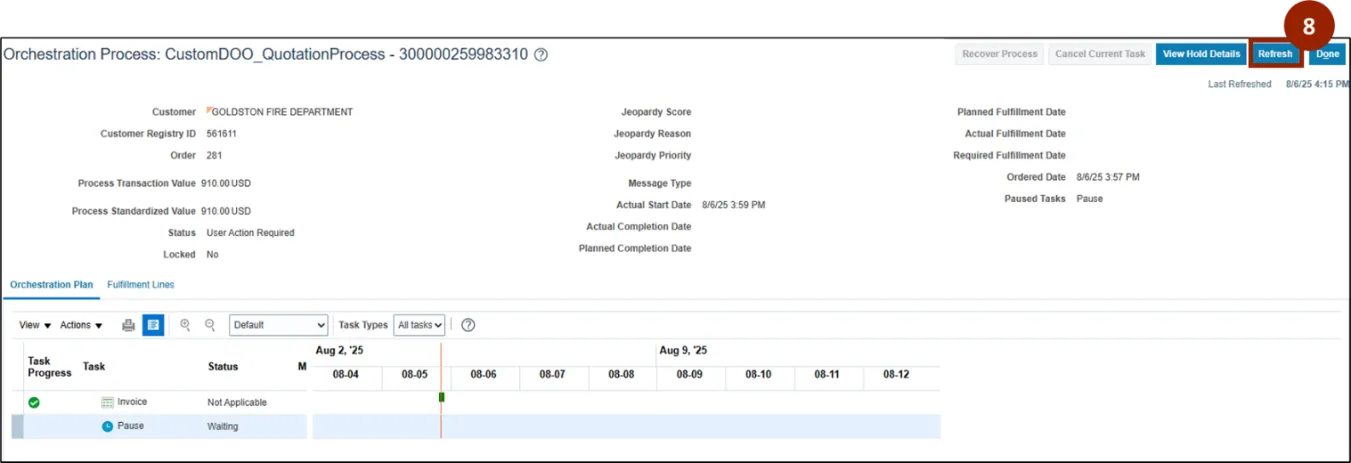The height and width of the screenshot is (463, 1351).
Task: Click the Actual Start Date value 8/6/25 3:59 PM
Action: [734, 204]
